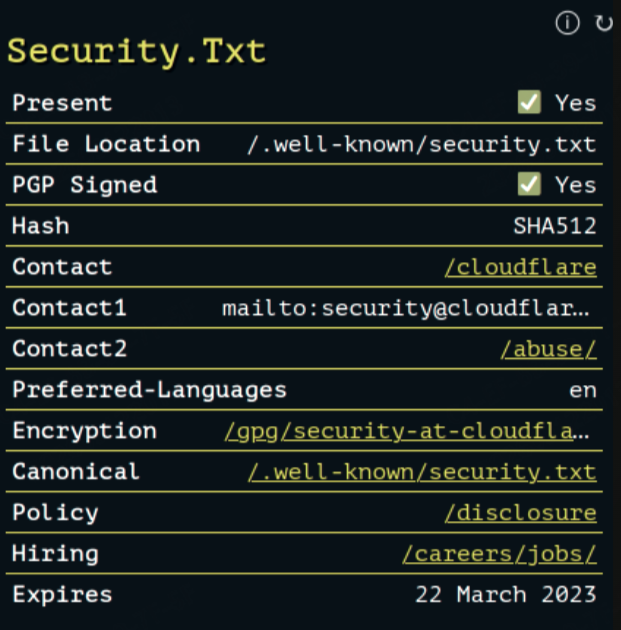This screenshot has width=621, height=630.
Task: Click the Preferred-Languages row label
Action: pyautogui.click(x=149, y=390)
